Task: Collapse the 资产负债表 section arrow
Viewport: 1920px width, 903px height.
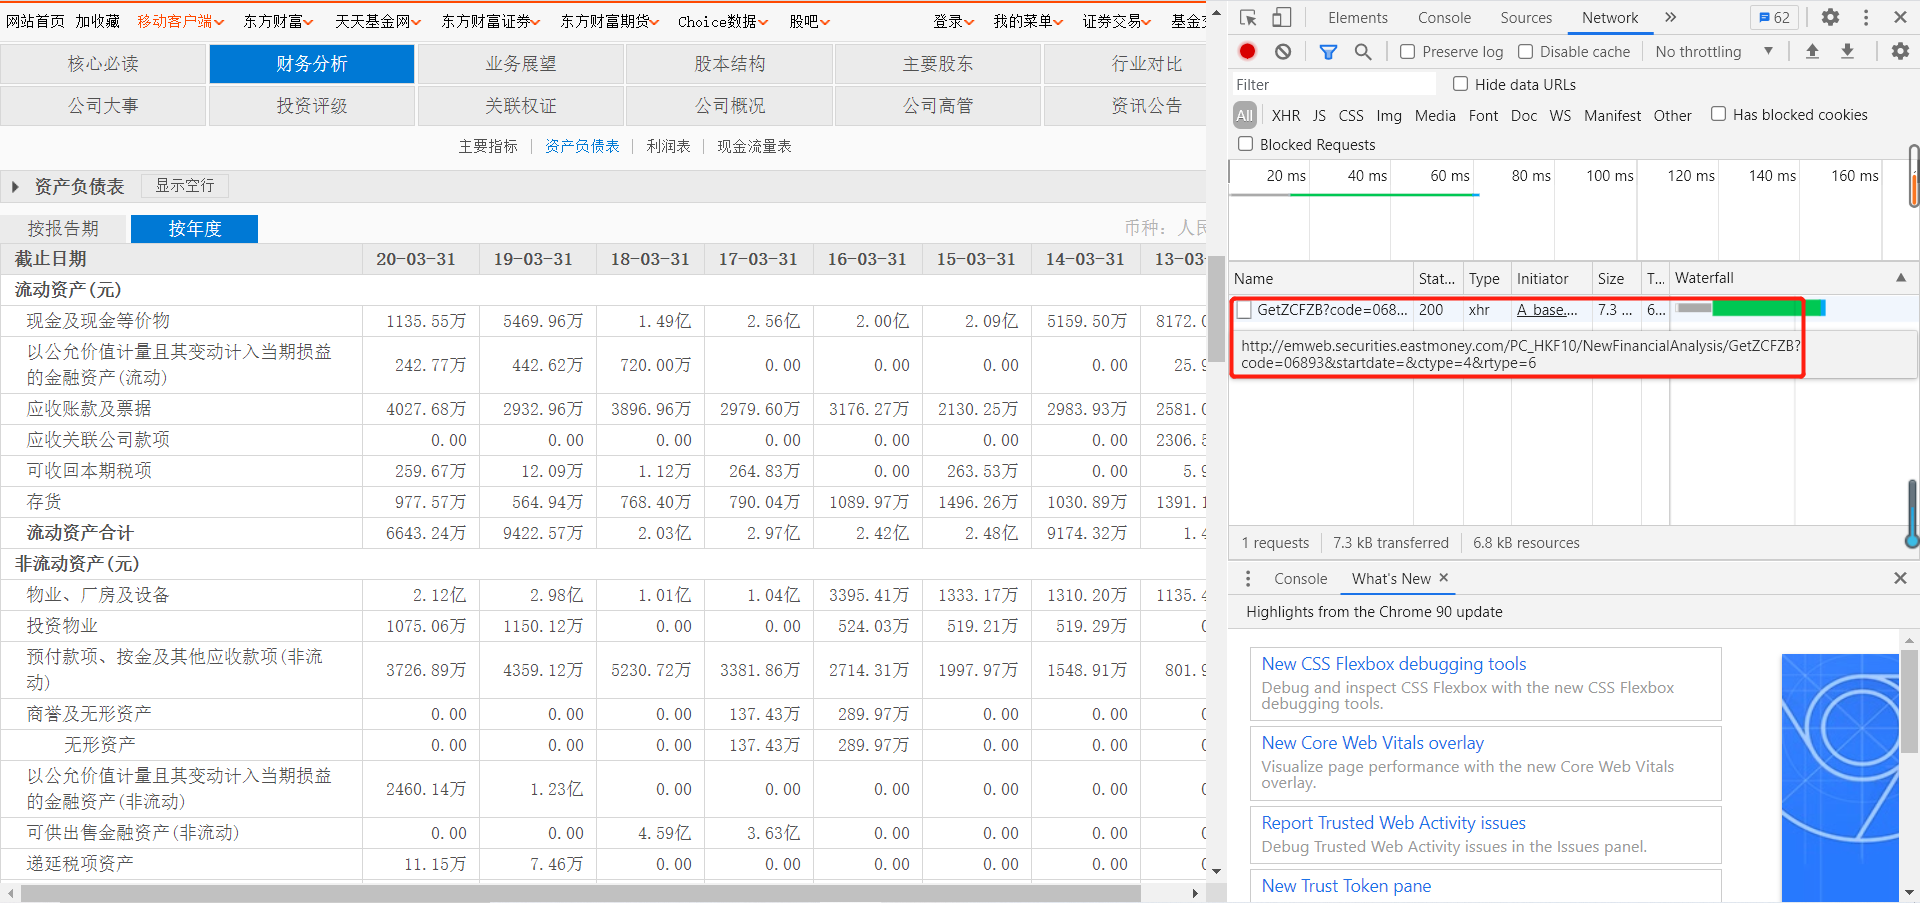Action: (x=15, y=186)
